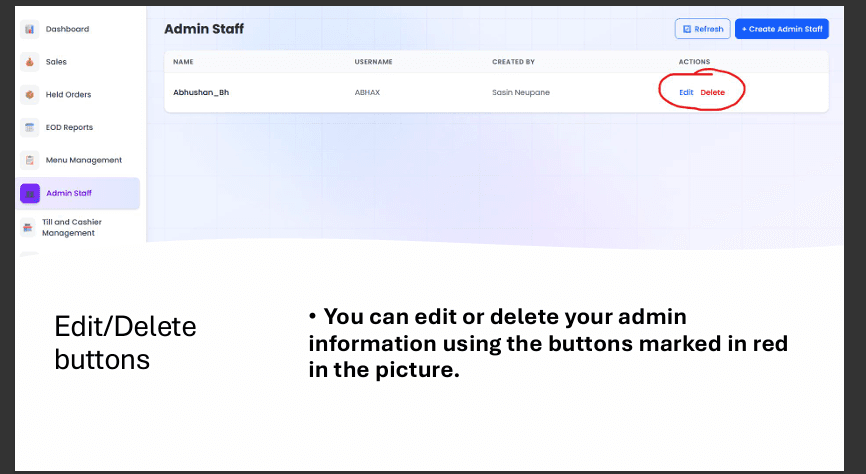Click the Username column header

(373, 62)
